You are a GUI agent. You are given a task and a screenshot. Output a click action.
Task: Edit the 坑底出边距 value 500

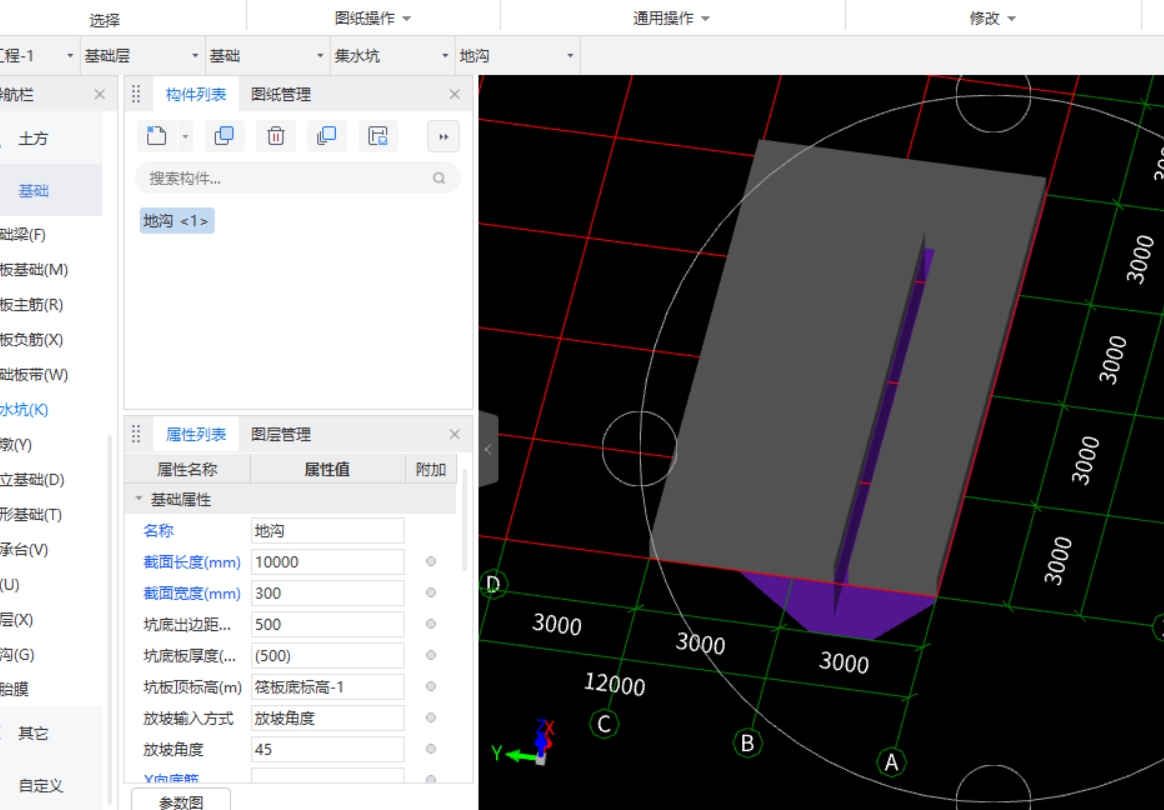coord(327,624)
